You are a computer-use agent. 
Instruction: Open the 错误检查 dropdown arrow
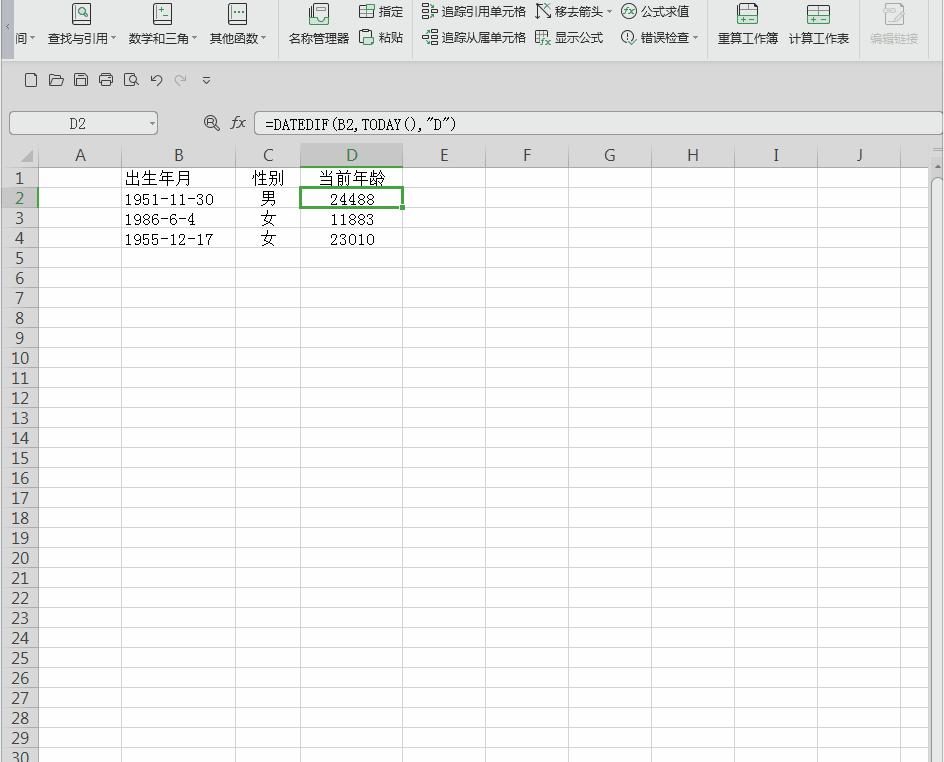tap(696, 38)
